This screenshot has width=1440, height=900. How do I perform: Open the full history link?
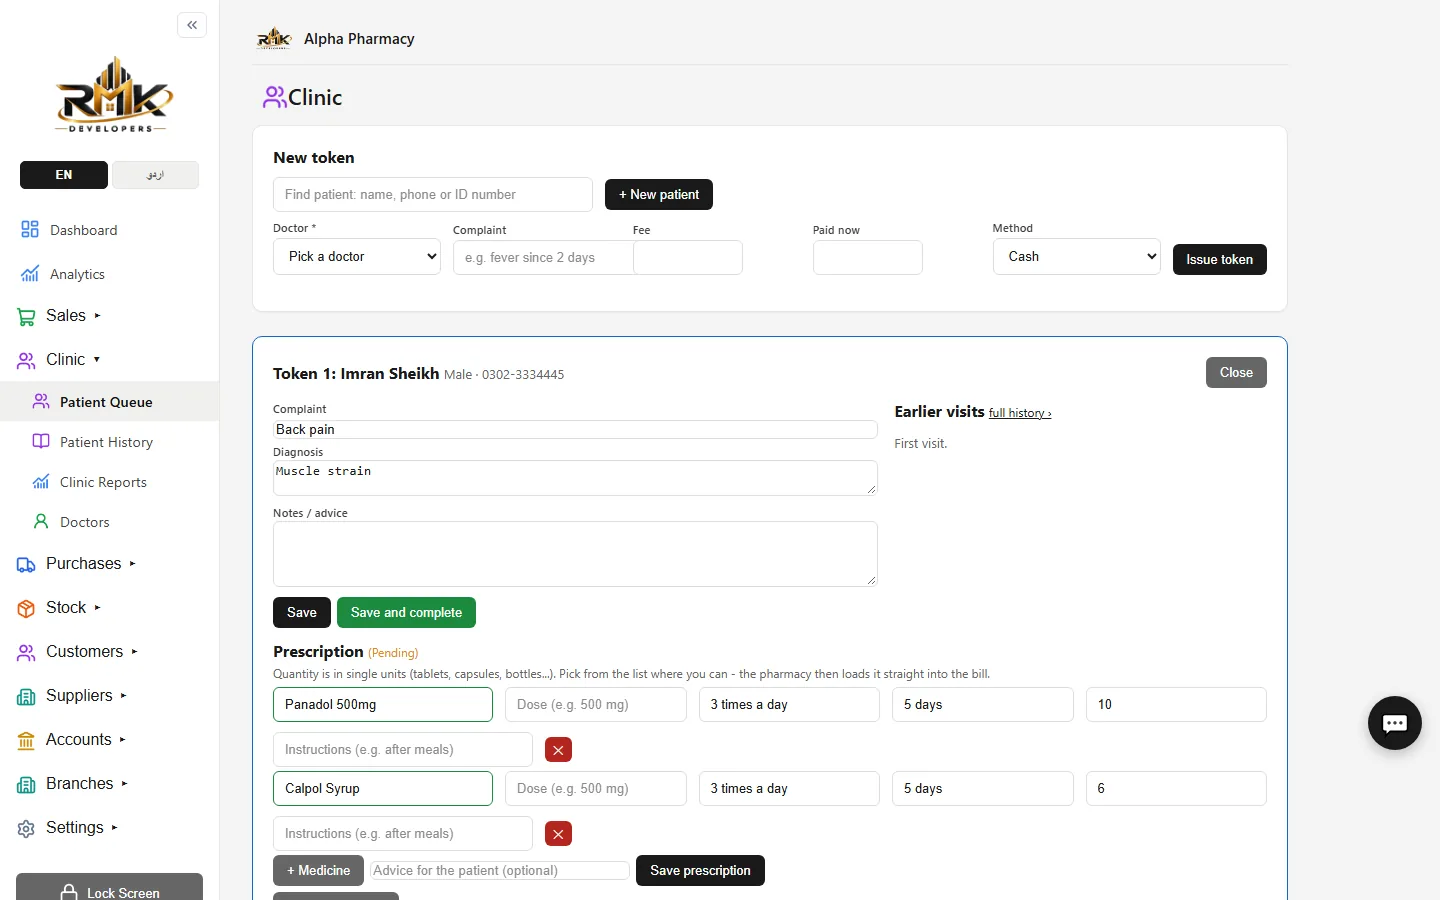click(1020, 413)
